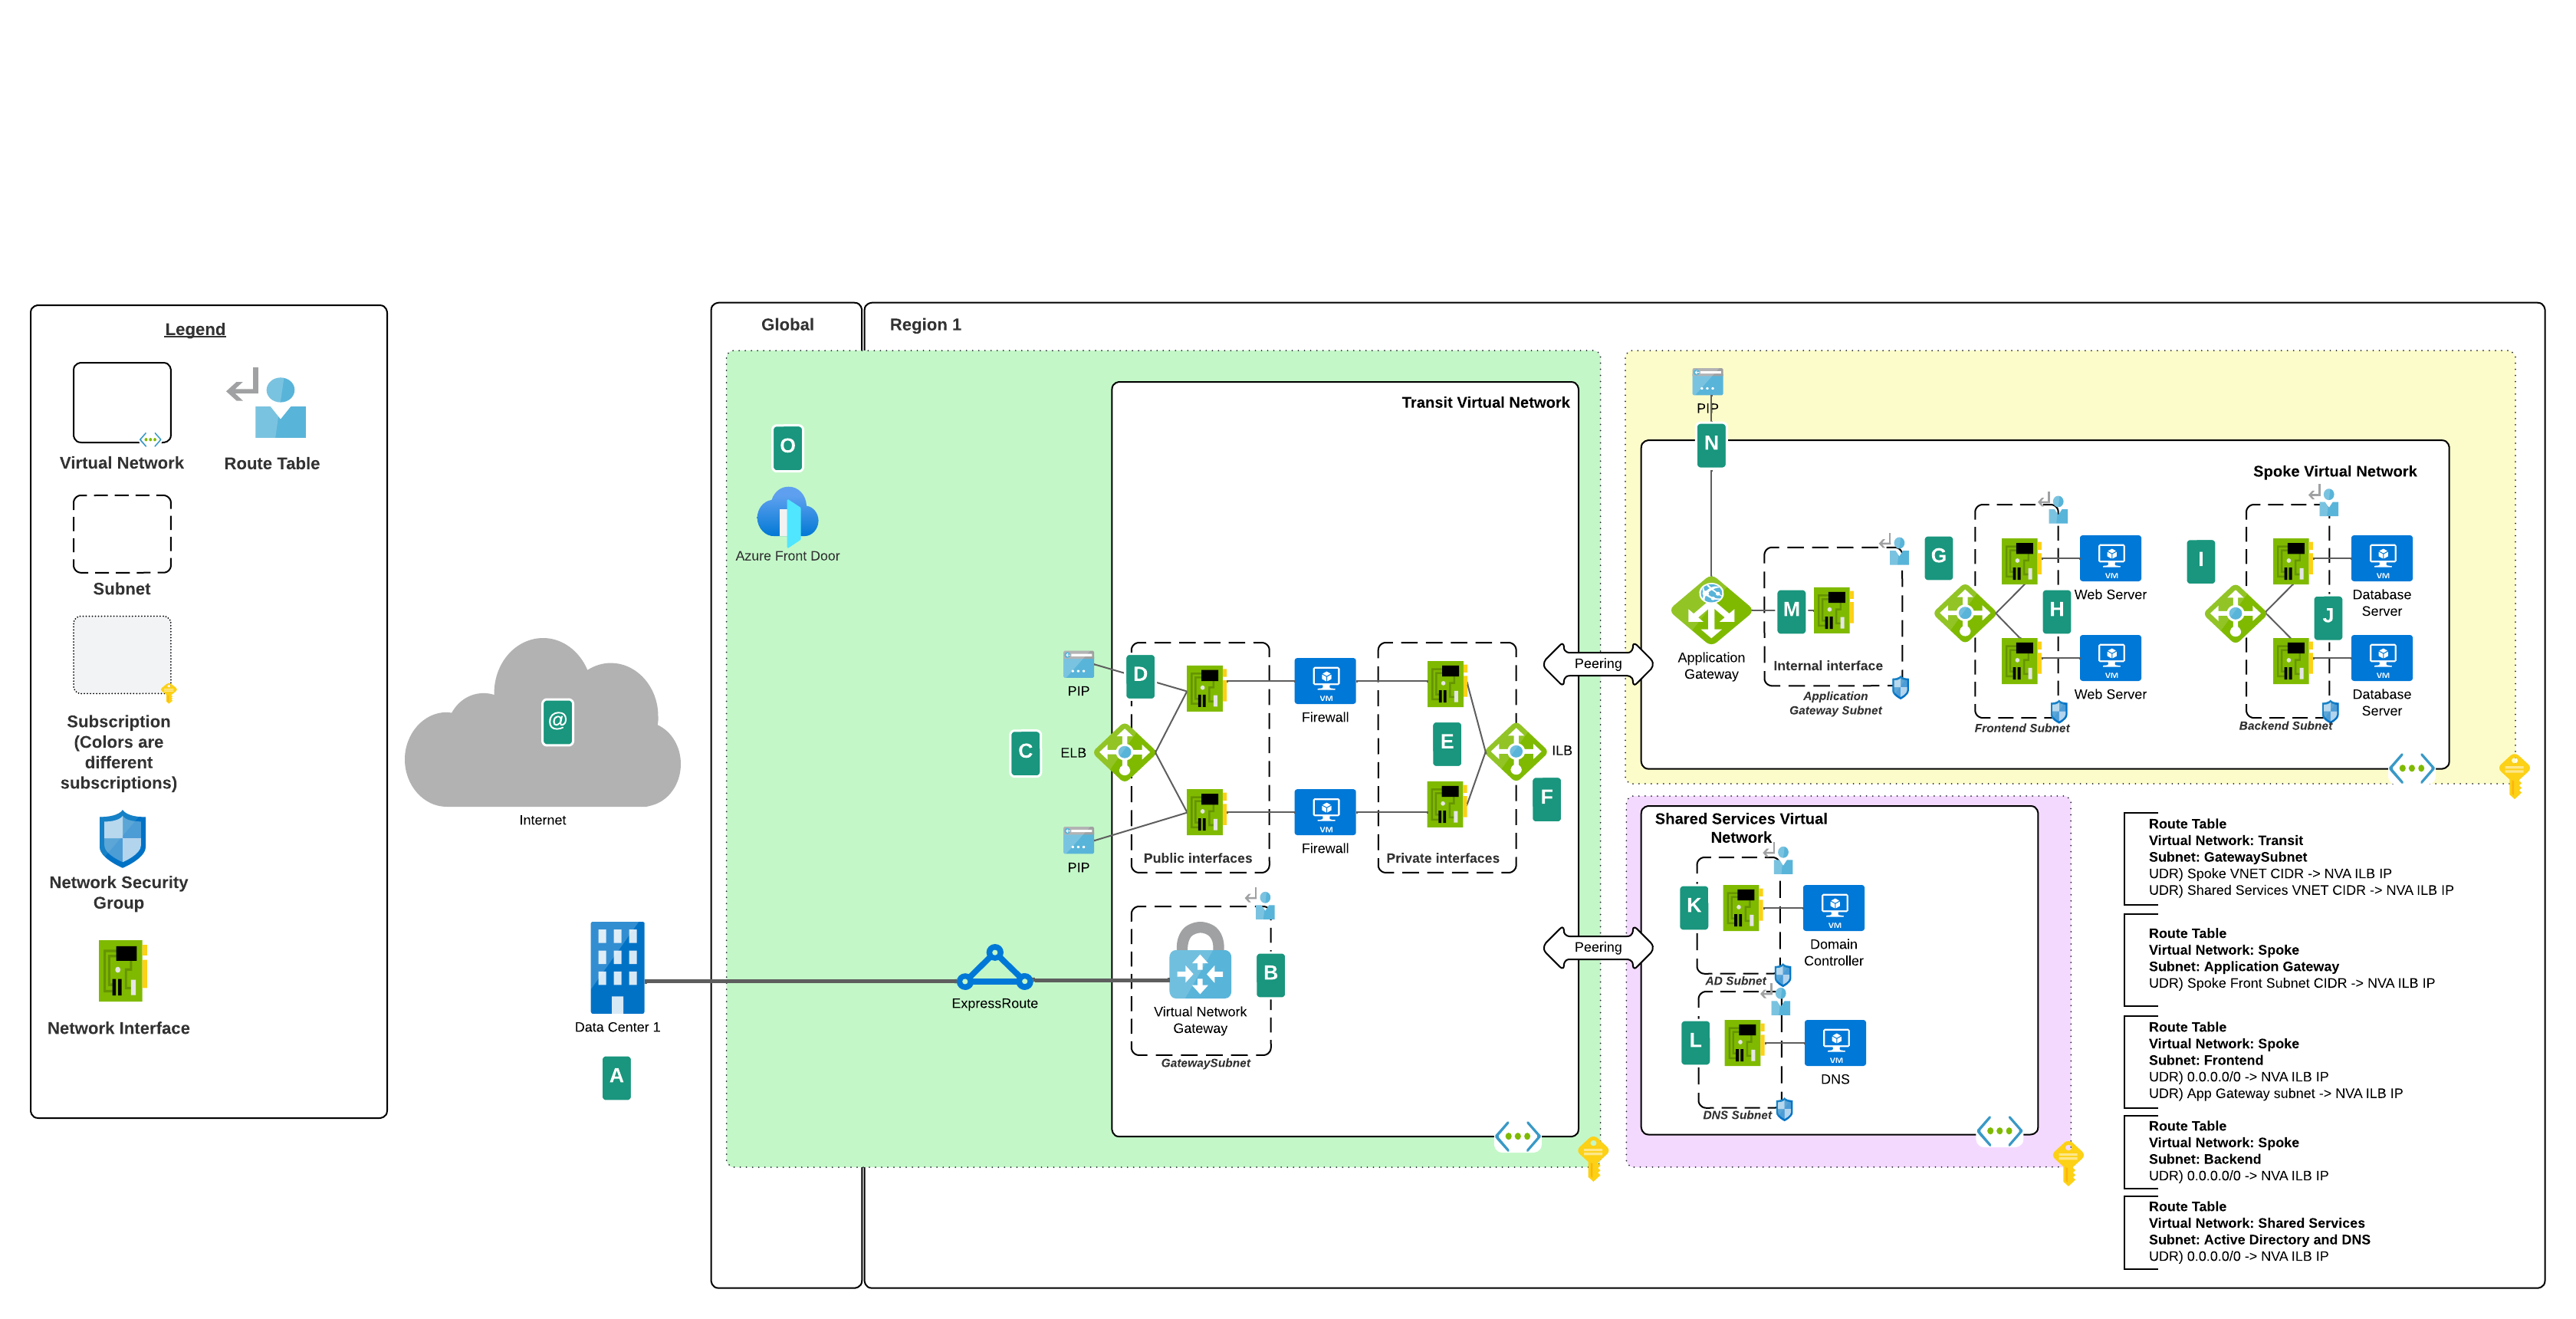
Task: Select the Peering arrow between Transit and Spoke
Action: tap(1597, 663)
